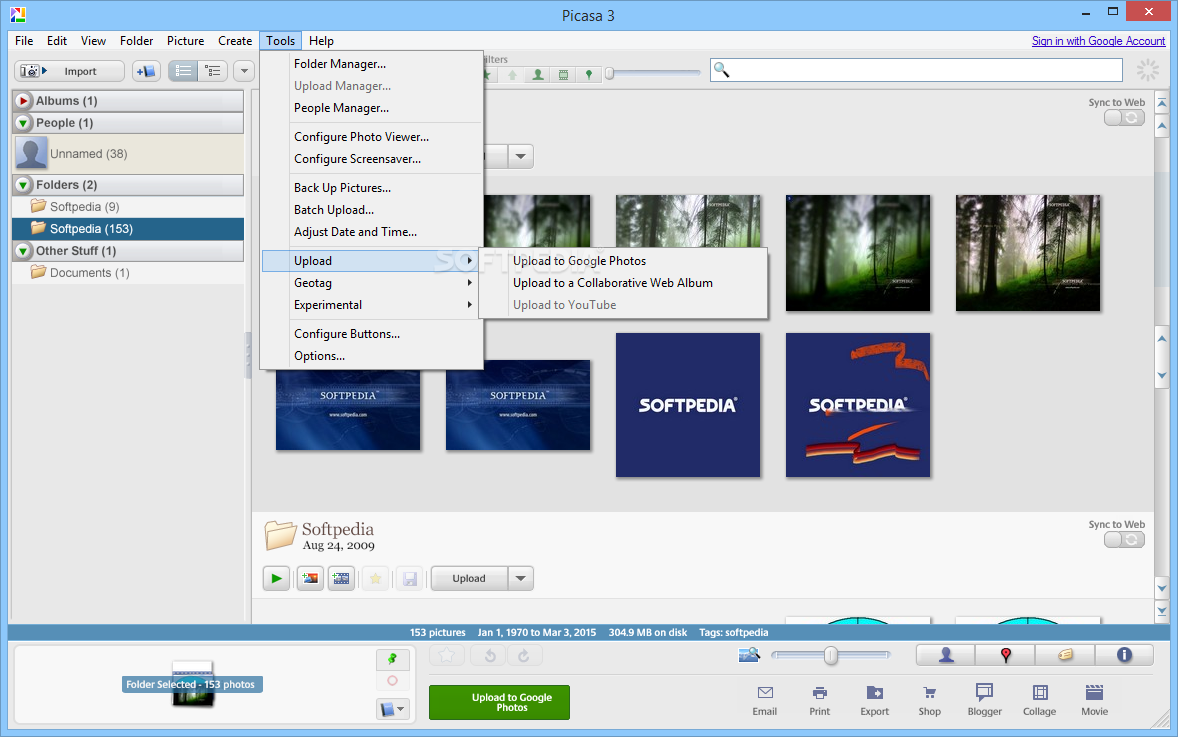The image size is (1178, 737).
Task: Show the Tags panel
Action: pos(1065,655)
